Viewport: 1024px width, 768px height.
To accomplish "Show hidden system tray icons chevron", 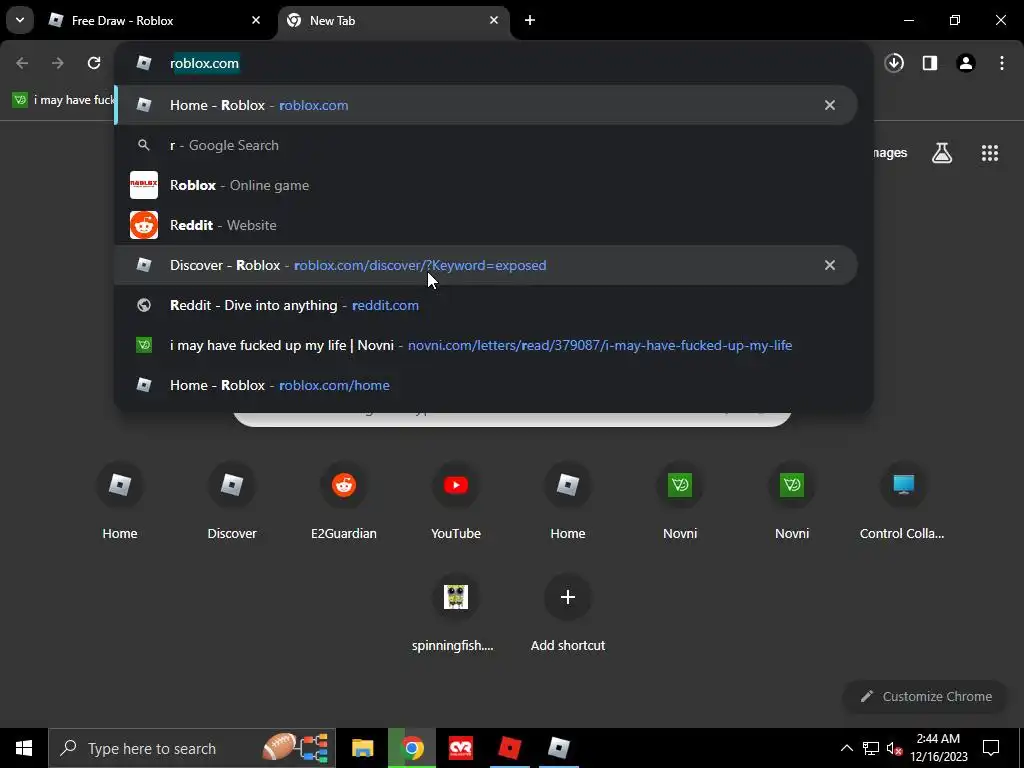I will [846, 748].
